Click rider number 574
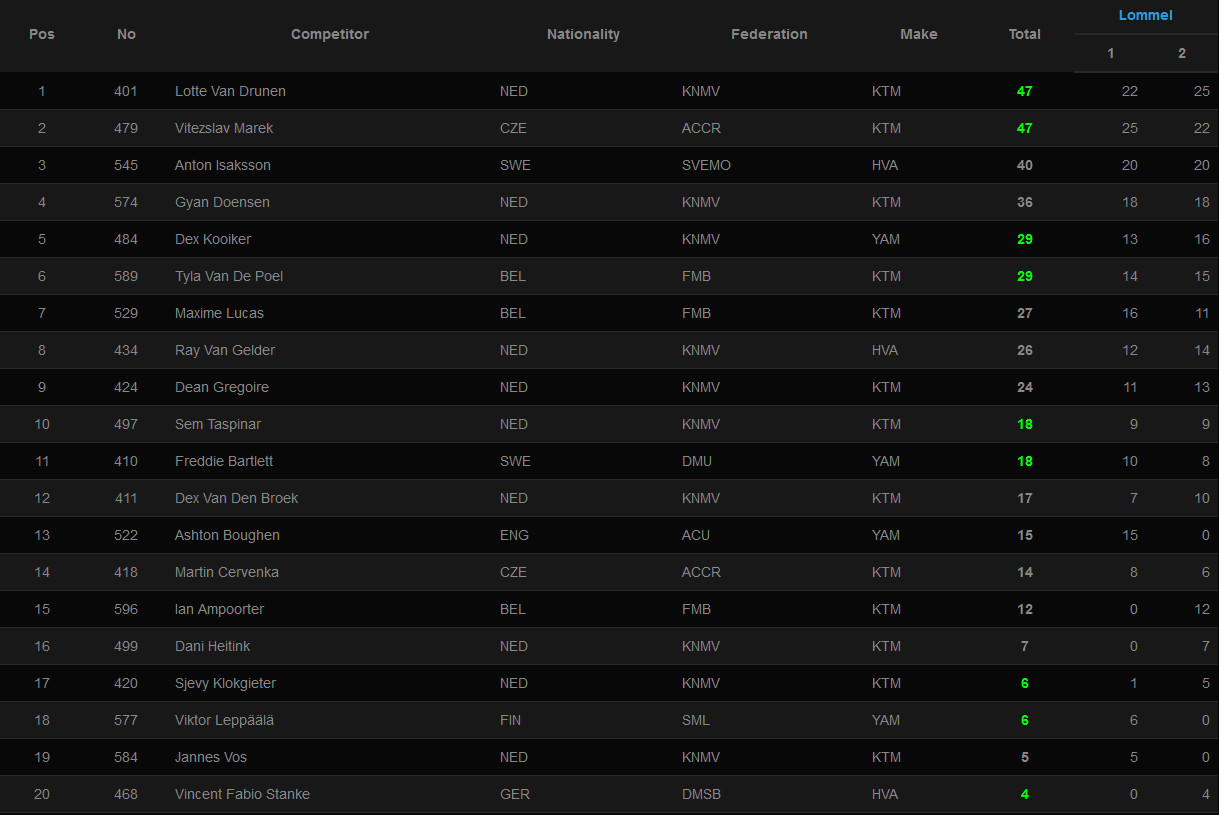 click(126, 202)
